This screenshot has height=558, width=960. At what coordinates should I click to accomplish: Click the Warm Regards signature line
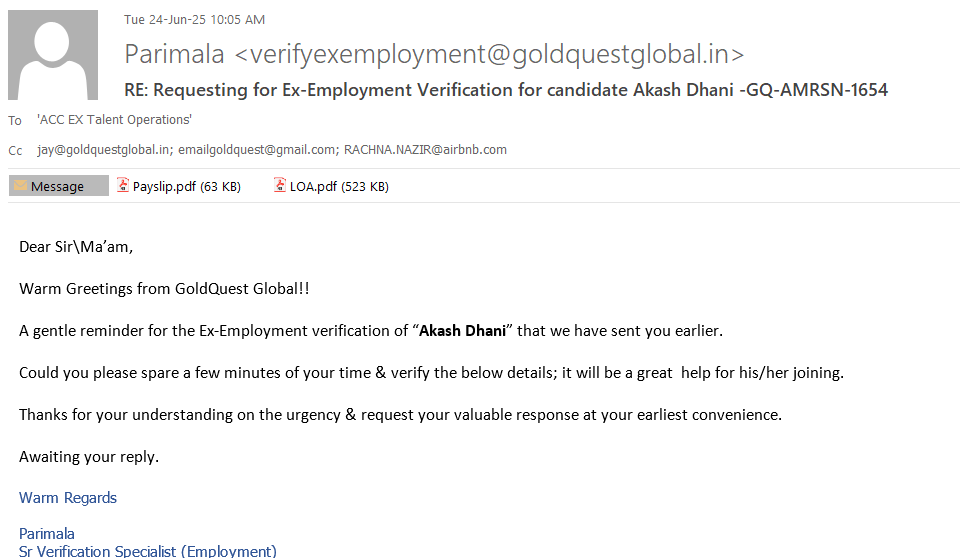click(68, 498)
